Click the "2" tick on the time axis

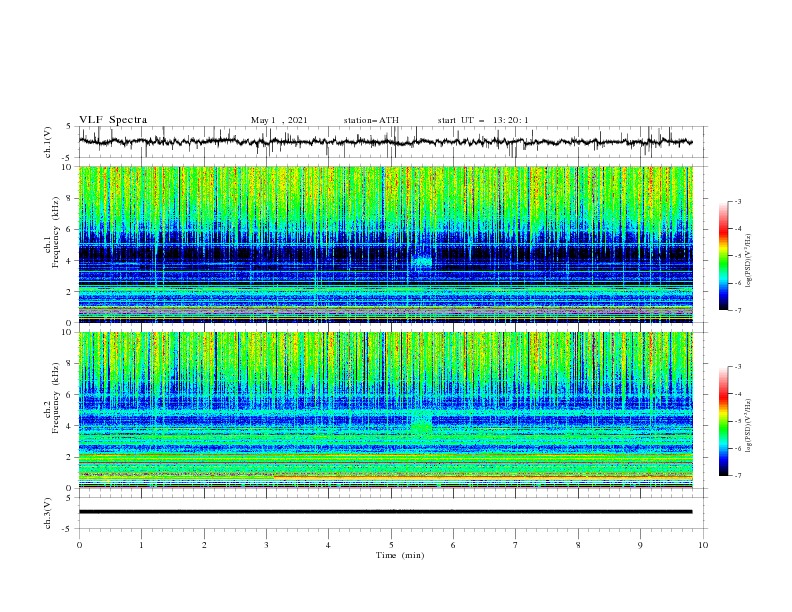204,545
